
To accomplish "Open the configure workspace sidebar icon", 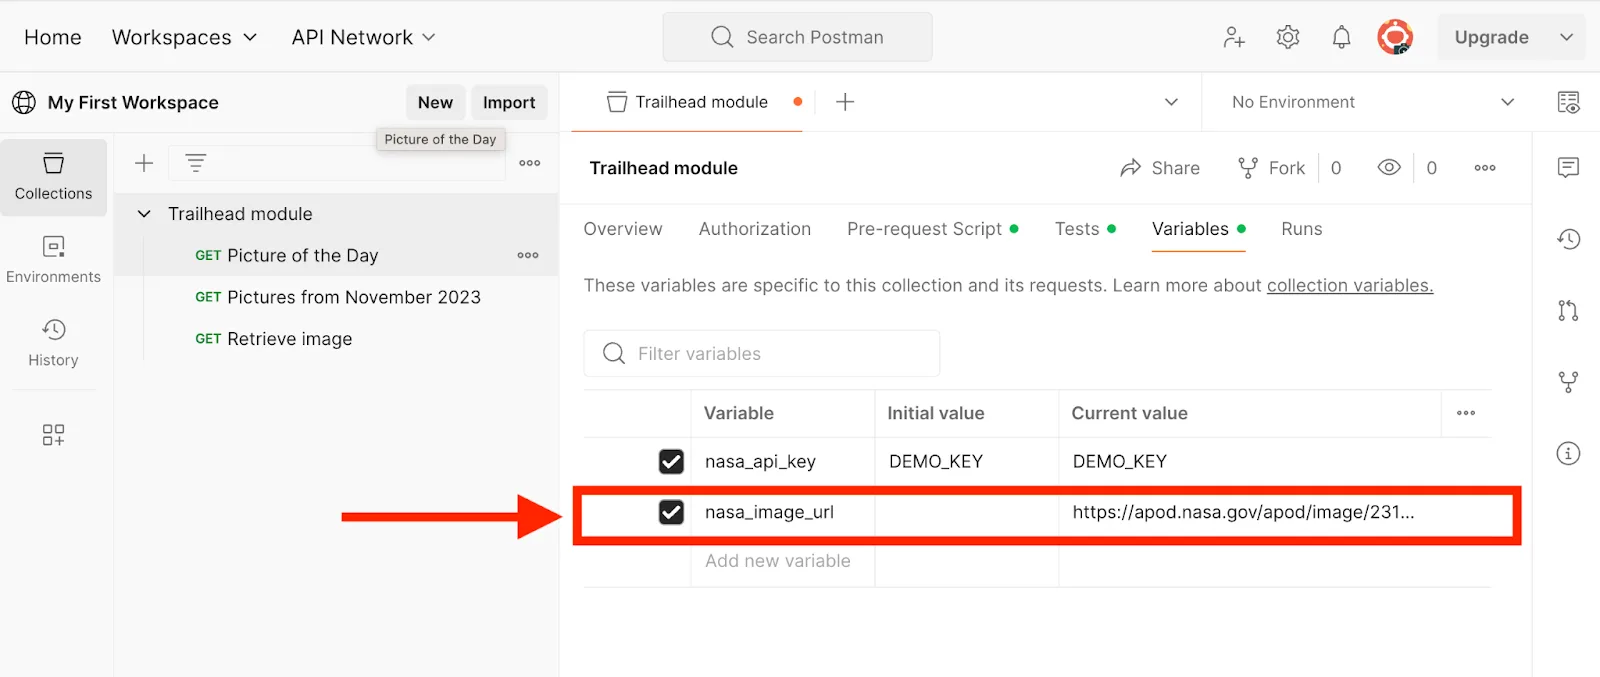I will coord(54,434).
